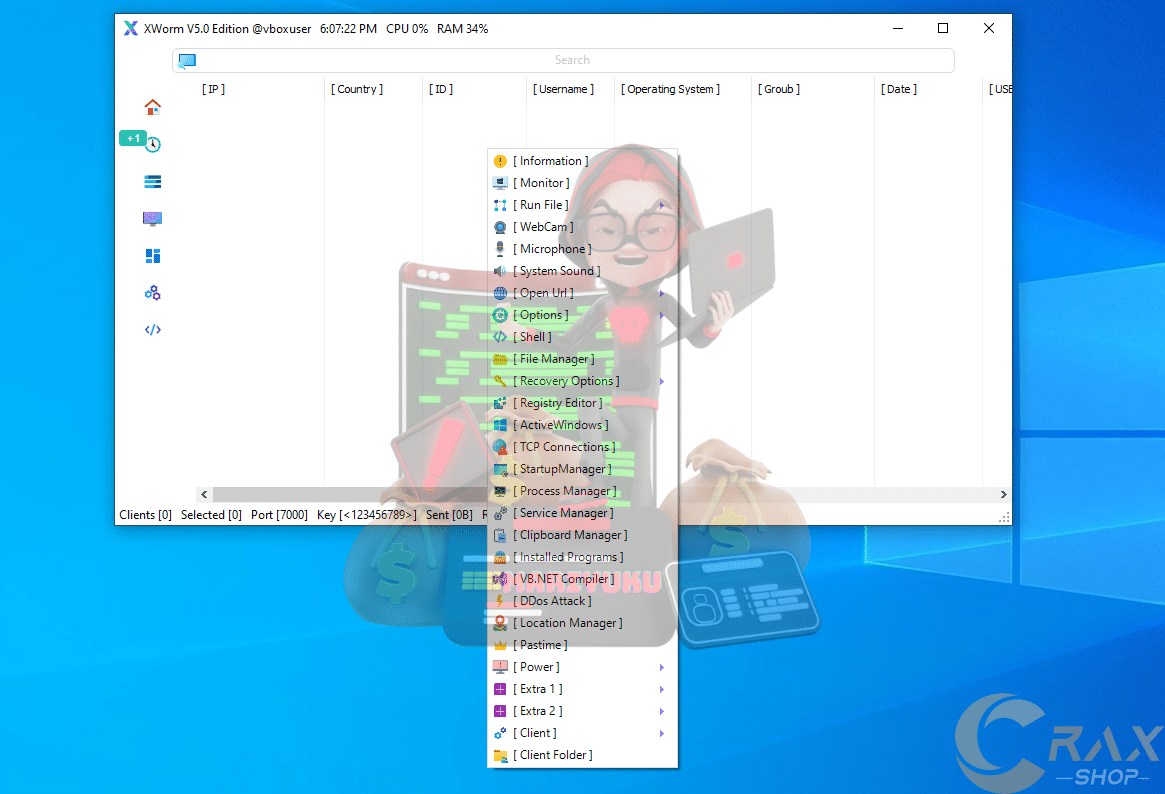Select the stacked bars sidebar icon
The height and width of the screenshot is (794, 1165).
click(x=152, y=182)
